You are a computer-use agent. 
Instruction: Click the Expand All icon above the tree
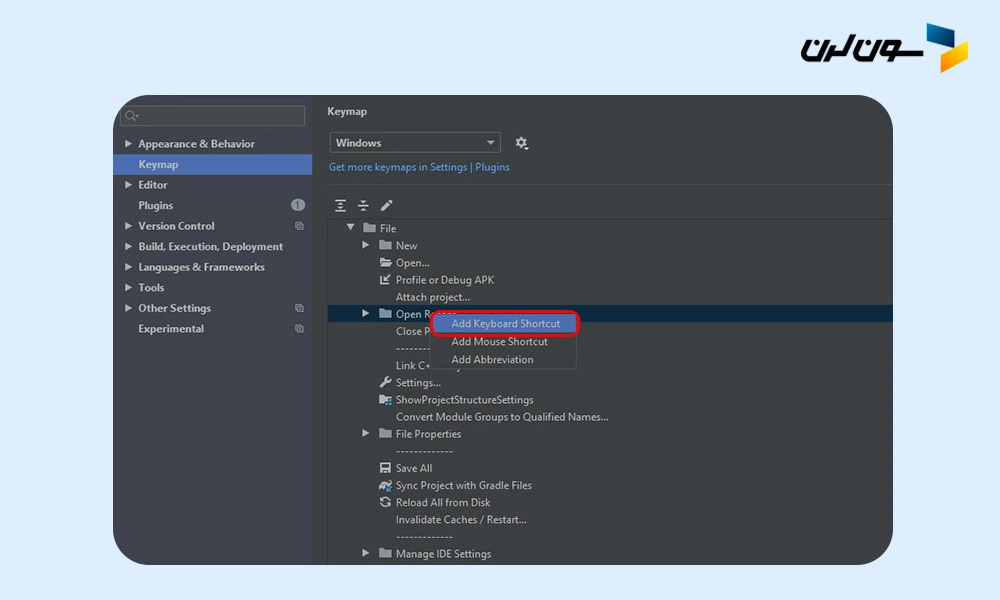[340, 205]
